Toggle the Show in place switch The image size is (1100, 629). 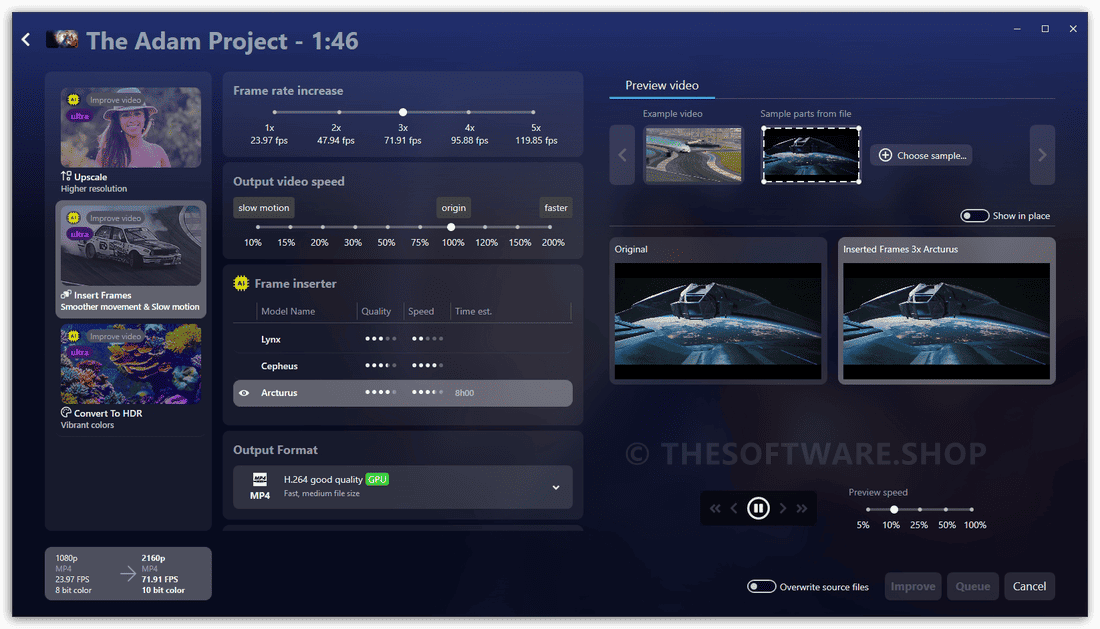click(x=974, y=215)
